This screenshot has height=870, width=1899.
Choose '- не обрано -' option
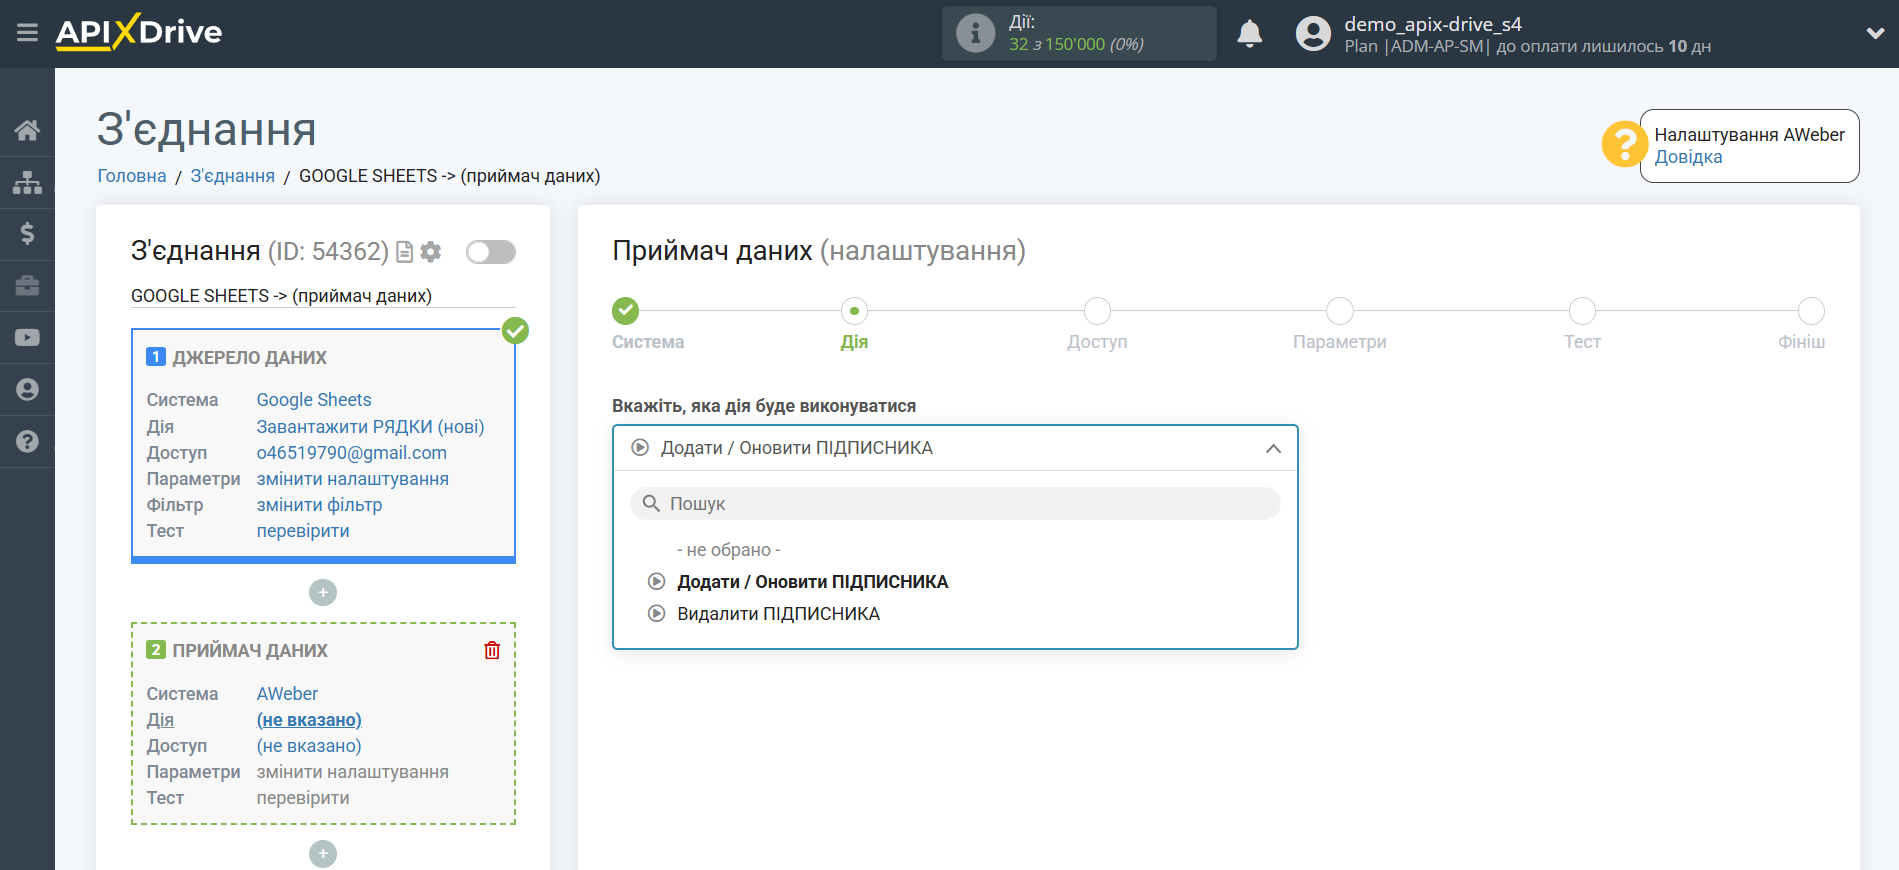(729, 550)
